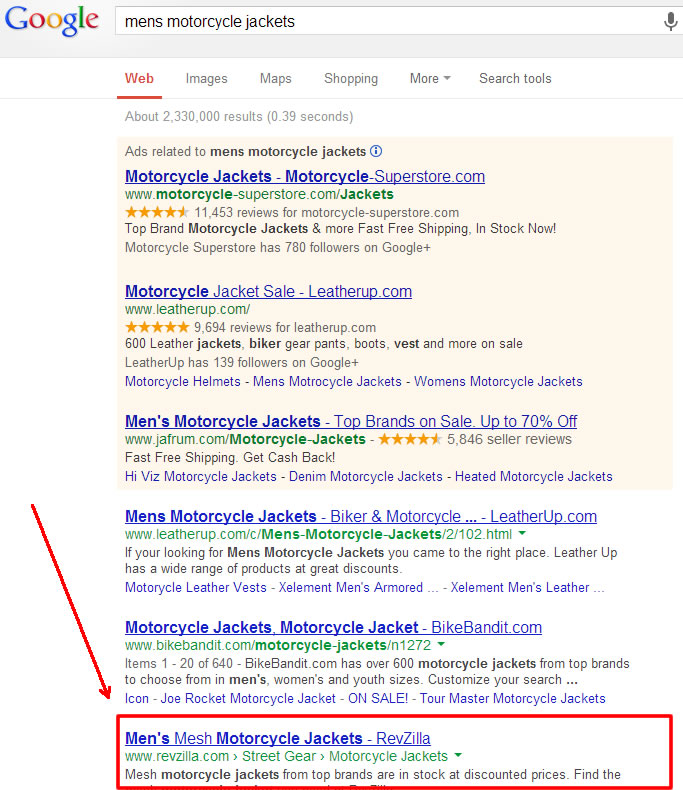
Task: Open the Shopping tab
Action: [x=351, y=79]
